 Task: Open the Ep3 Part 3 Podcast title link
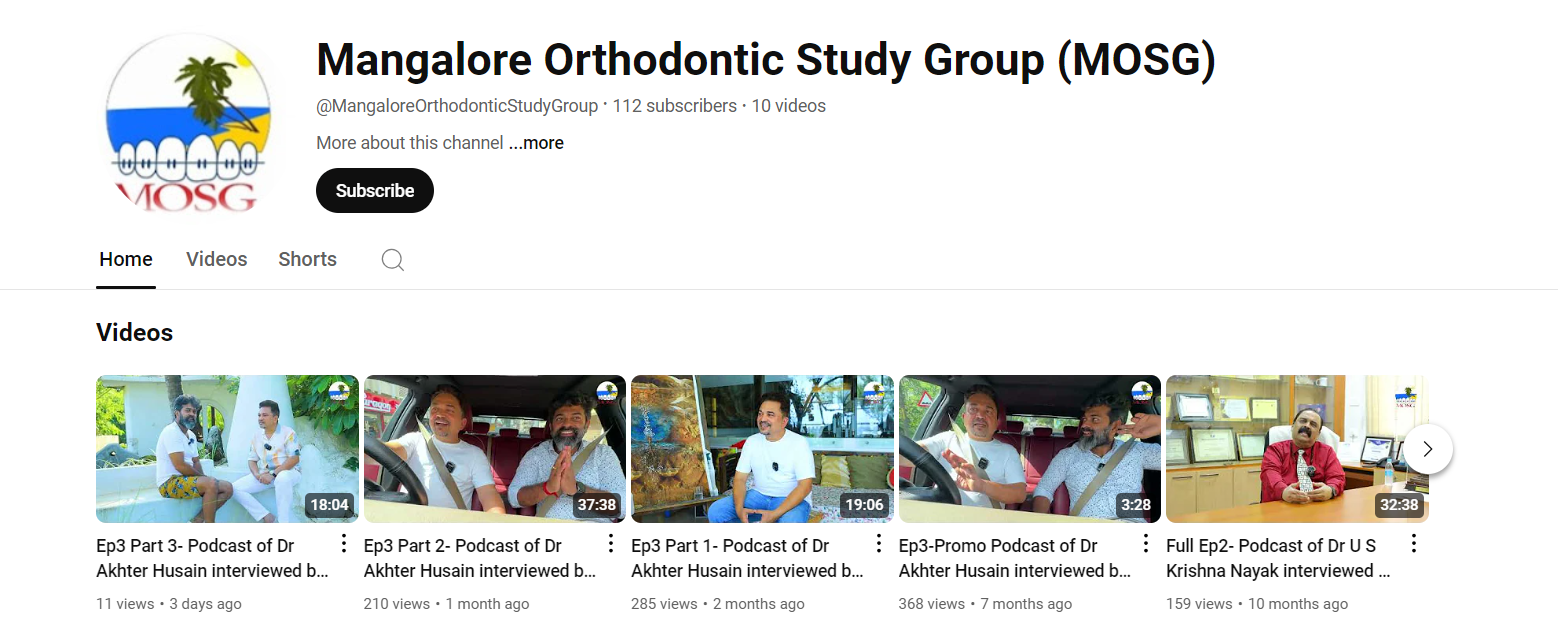(x=212, y=558)
